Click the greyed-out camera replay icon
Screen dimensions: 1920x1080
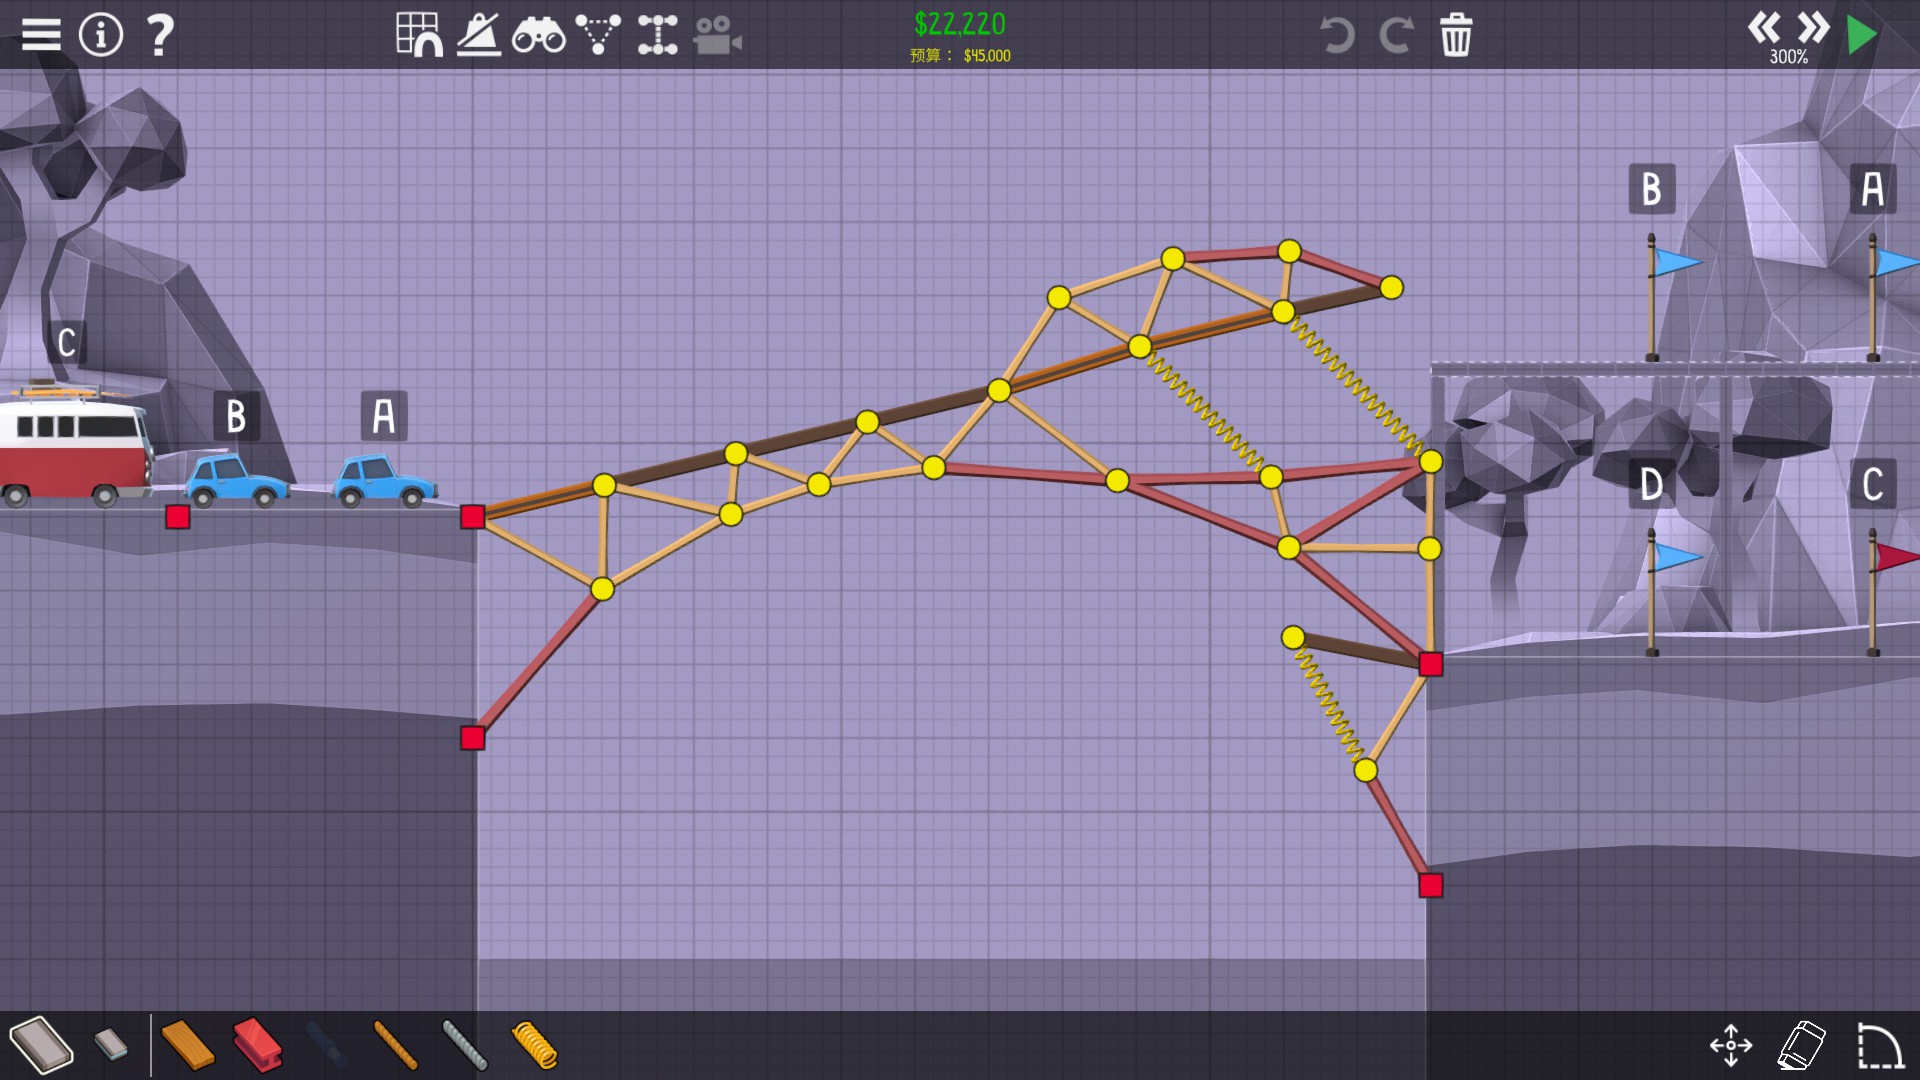[x=717, y=35]
